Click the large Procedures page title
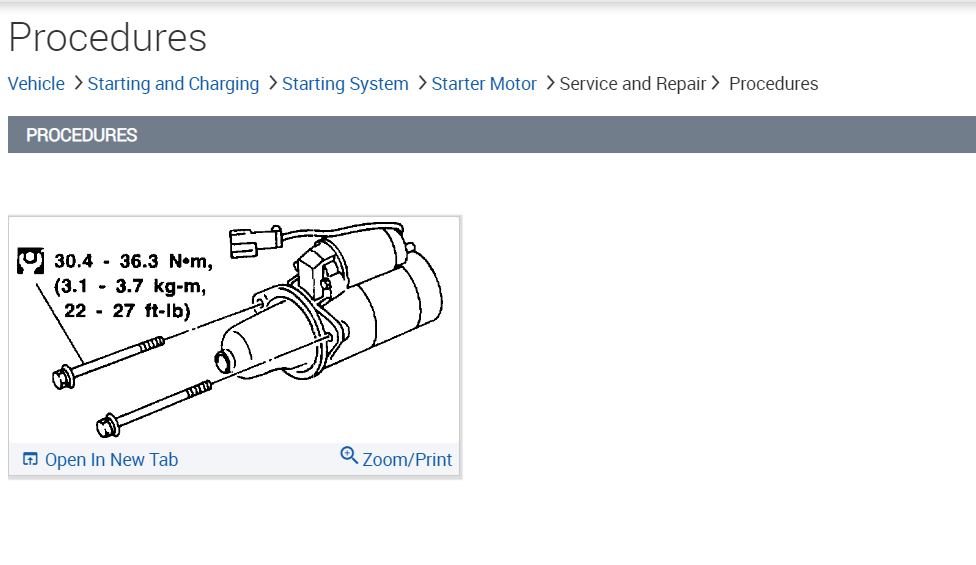 point(108,38)
